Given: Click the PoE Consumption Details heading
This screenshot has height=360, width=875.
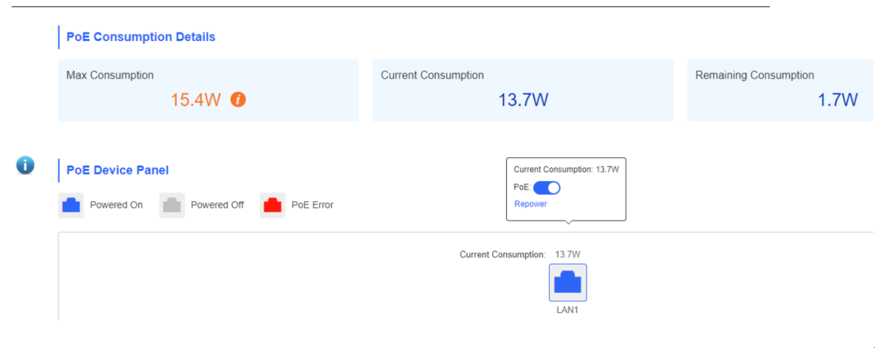Looking at the screenshot, I should [x=141, y=37].
